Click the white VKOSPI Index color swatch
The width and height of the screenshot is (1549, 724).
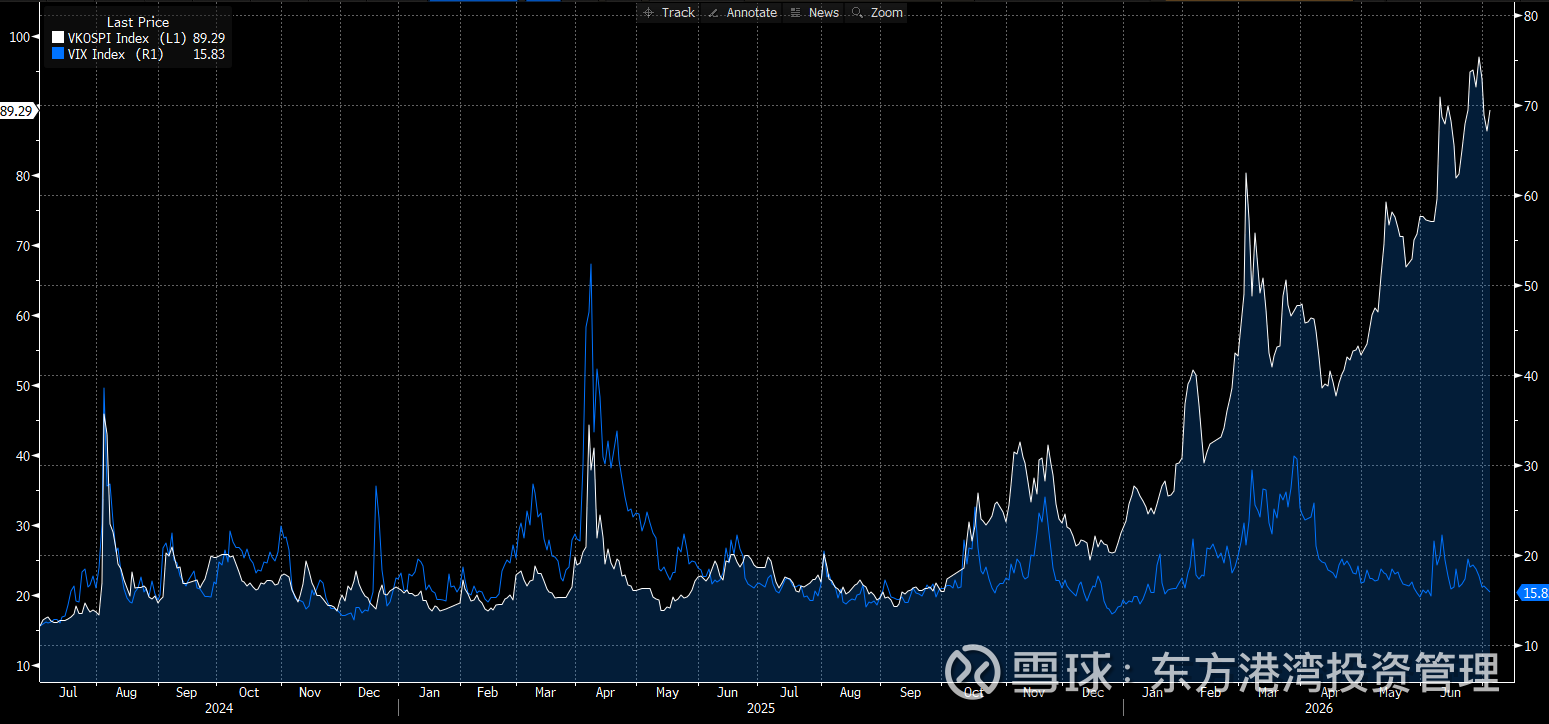58,38
